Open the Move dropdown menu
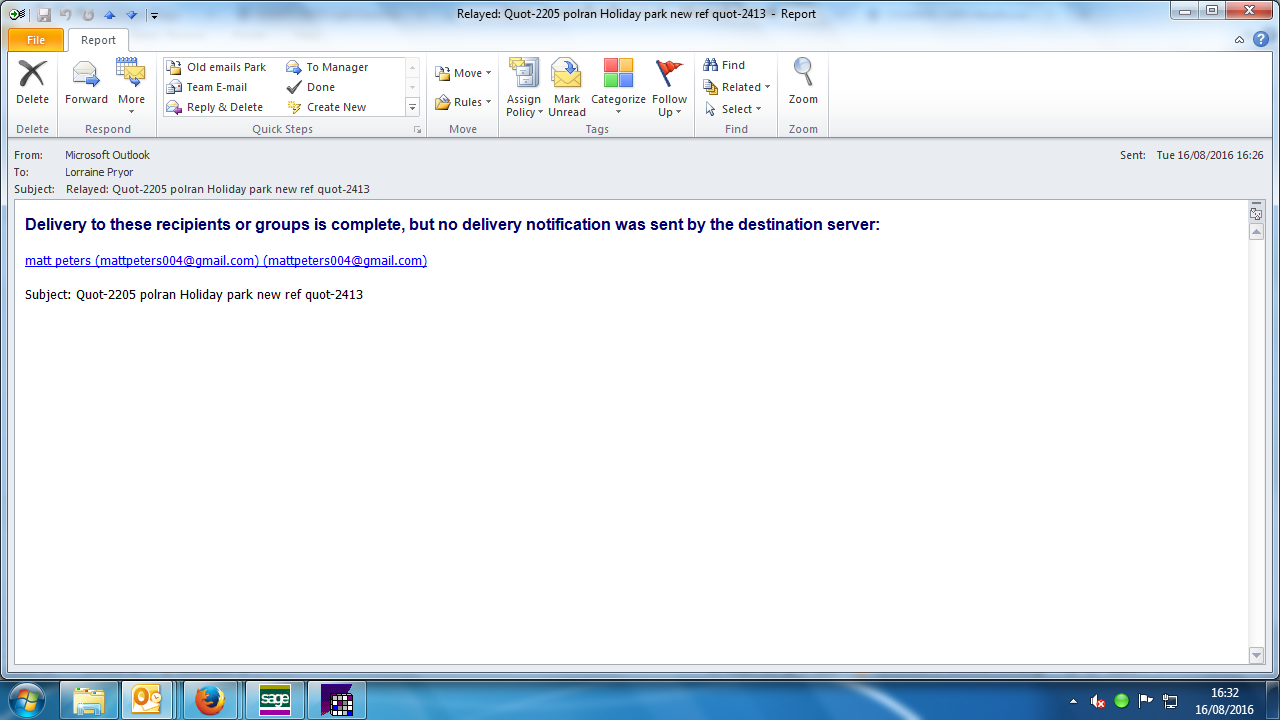This screenshot has width=1280, height=720. [463, 73]
